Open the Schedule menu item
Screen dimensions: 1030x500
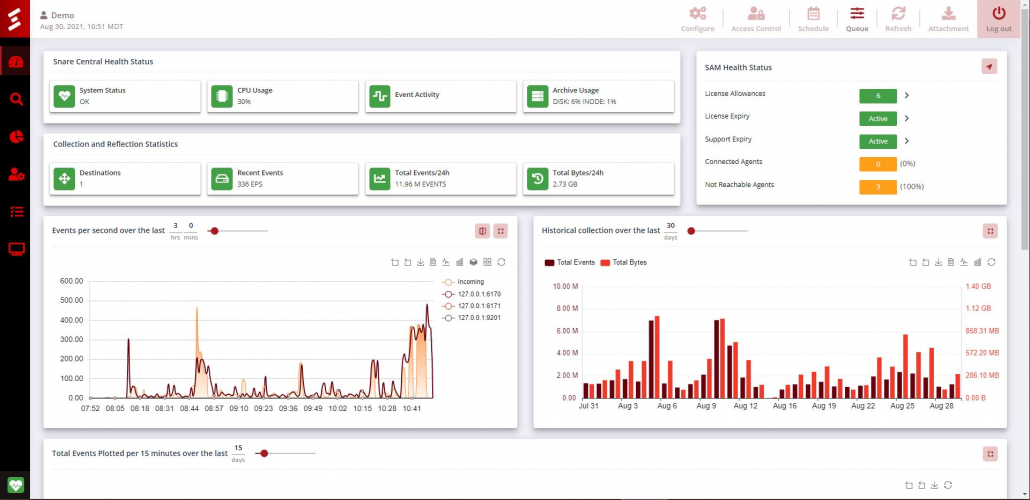(813, 19)
